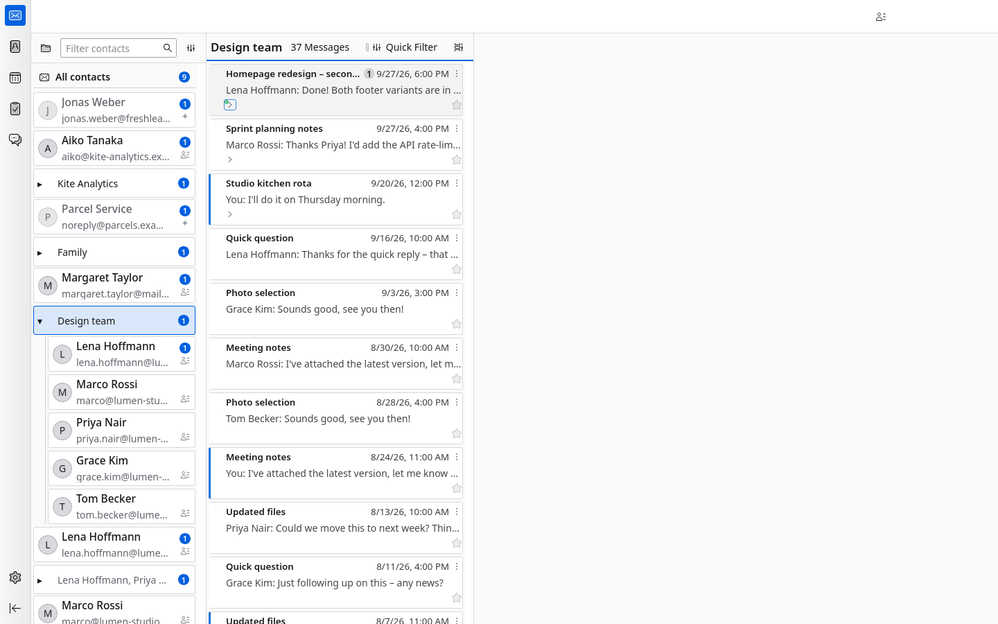998x624 pixels.
Task: Click unread badge on Design team row
Action: (183, 321)
